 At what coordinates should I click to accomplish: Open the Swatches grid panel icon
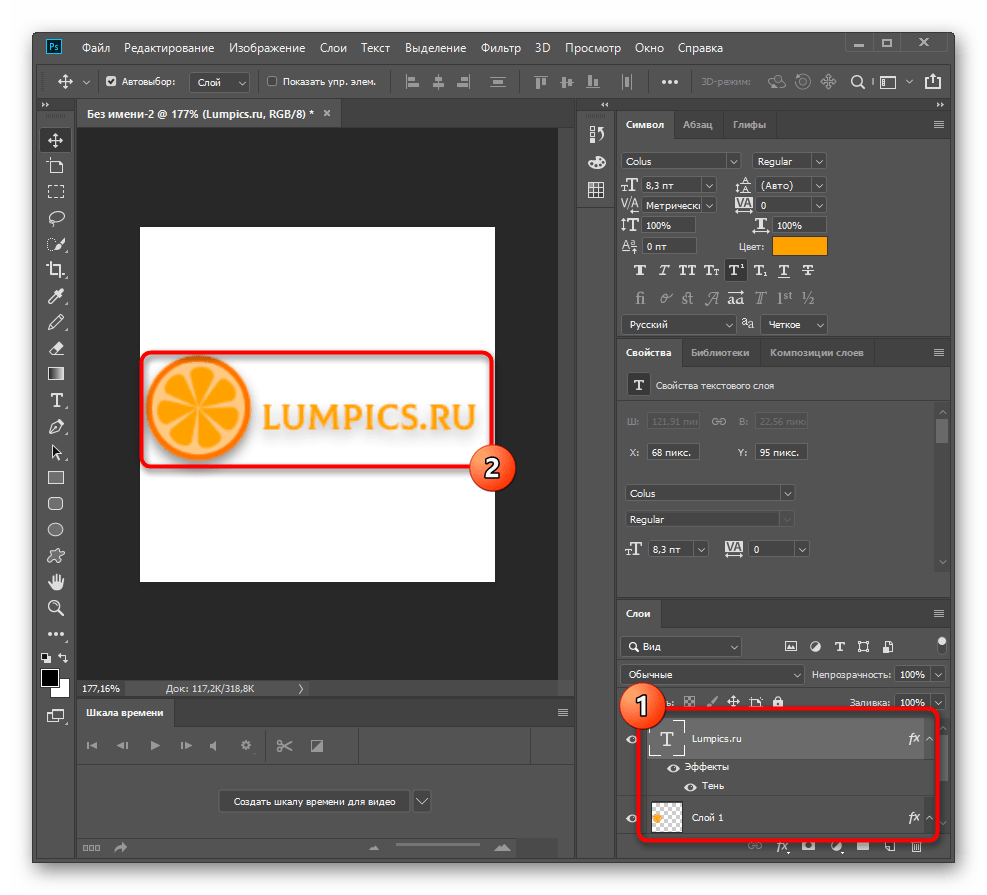click(595, 190)
